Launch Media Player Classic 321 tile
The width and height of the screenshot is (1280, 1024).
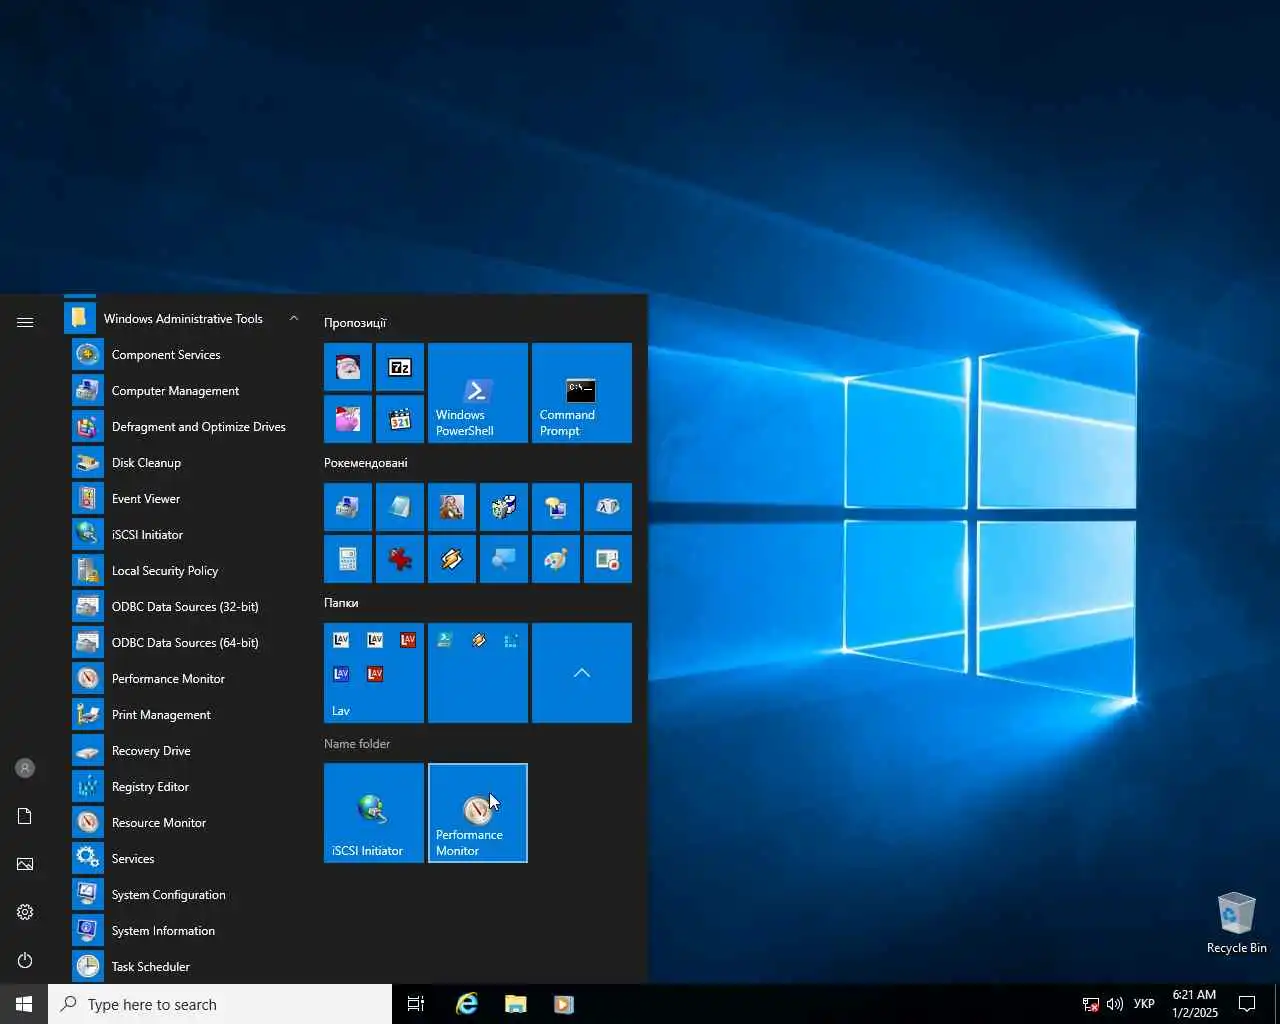[x=400, y=419]
